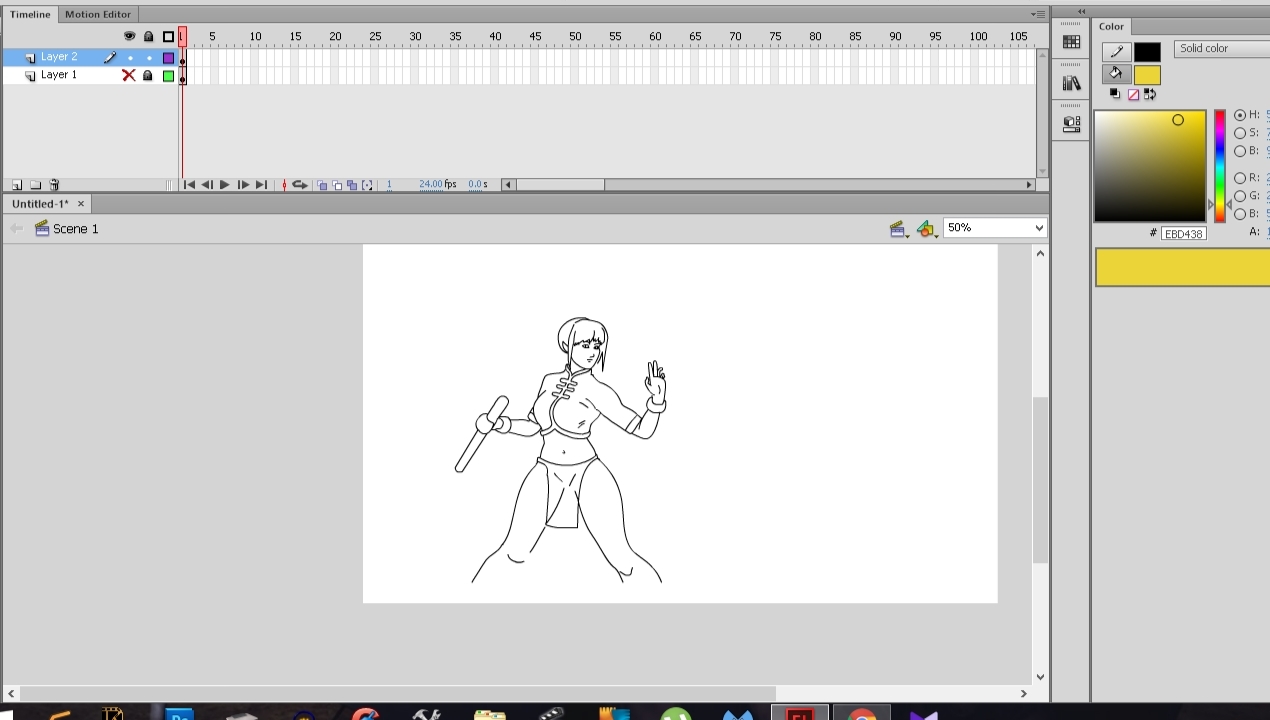
Task: Select the S saturation radio button
Action: click(1240, 133)
